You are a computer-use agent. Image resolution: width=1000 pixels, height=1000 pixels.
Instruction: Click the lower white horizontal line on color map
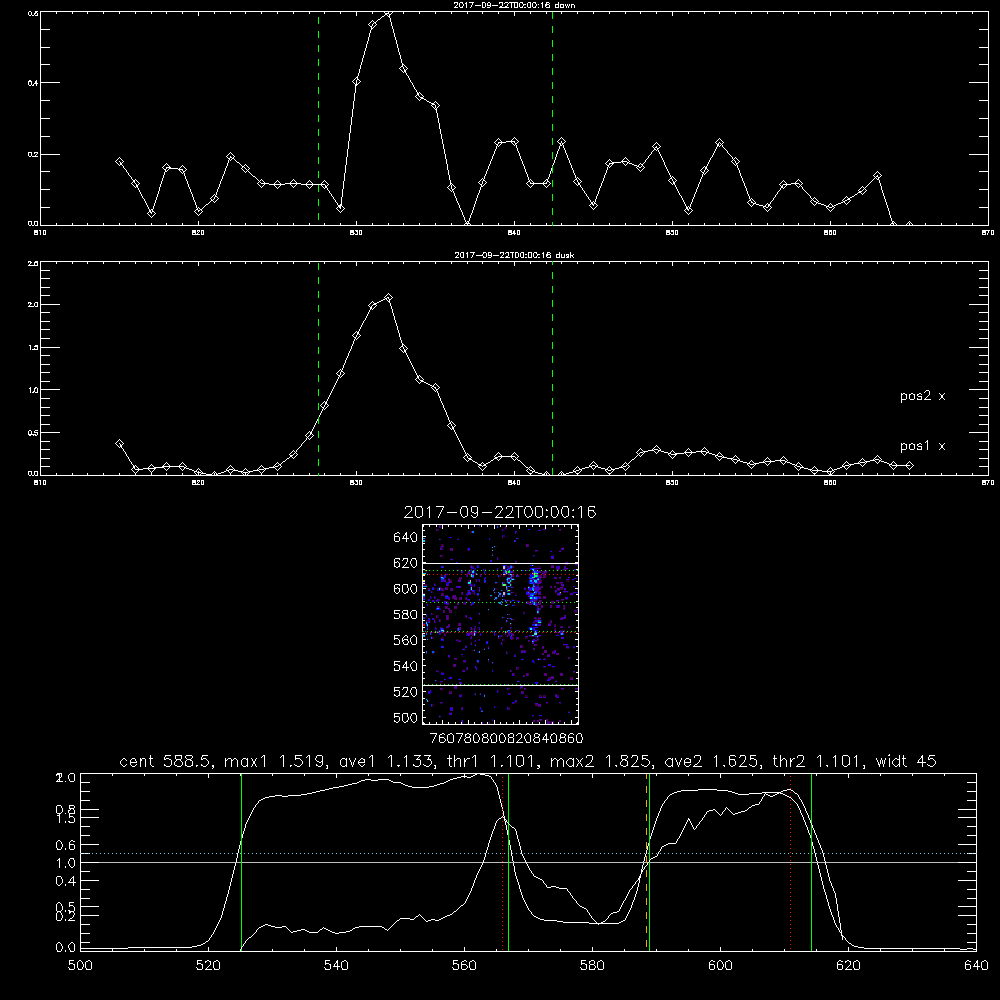(x=500, y=685)
